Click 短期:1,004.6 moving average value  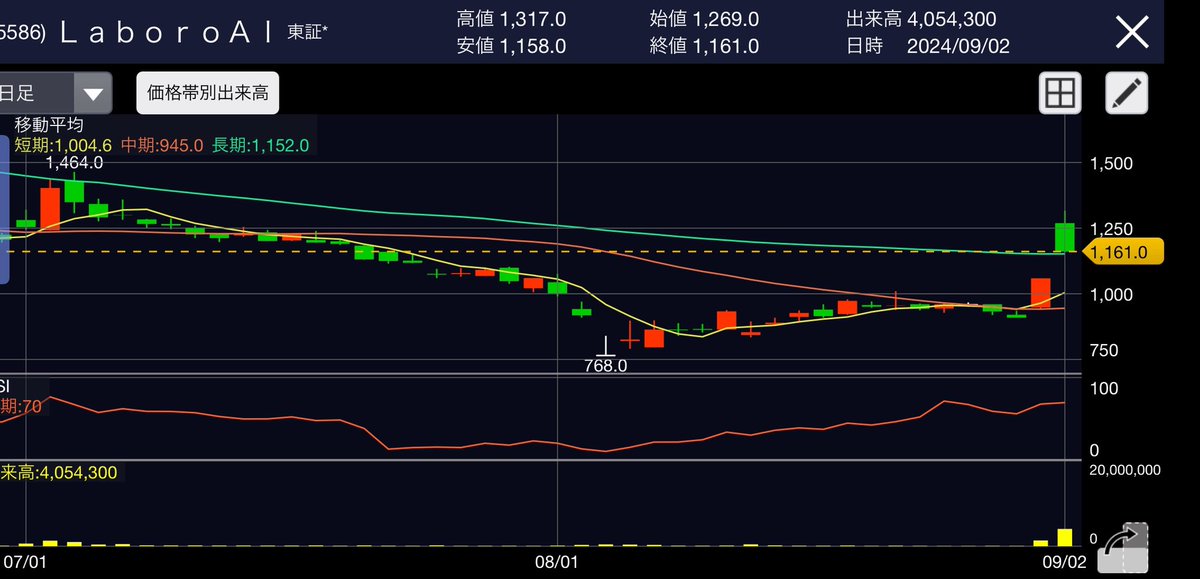[x=64, y=145]
